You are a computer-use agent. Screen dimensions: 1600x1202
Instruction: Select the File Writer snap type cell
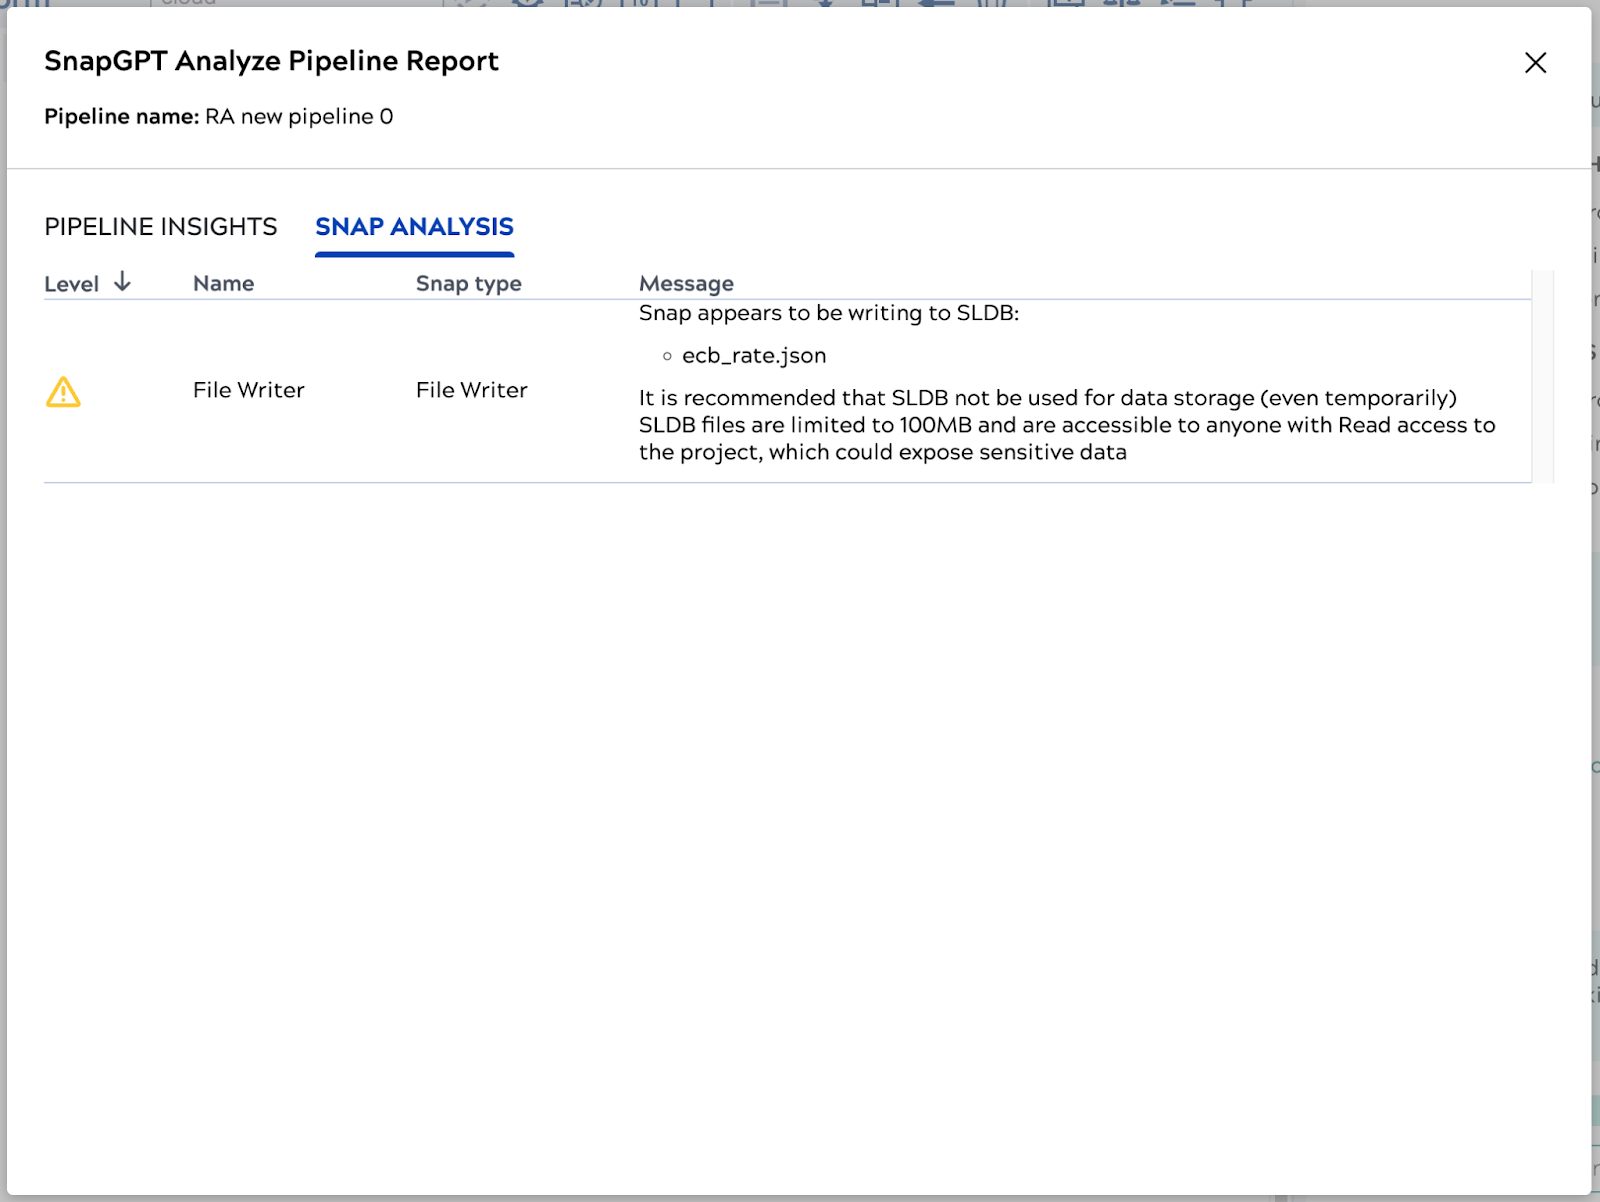(471, 390)
